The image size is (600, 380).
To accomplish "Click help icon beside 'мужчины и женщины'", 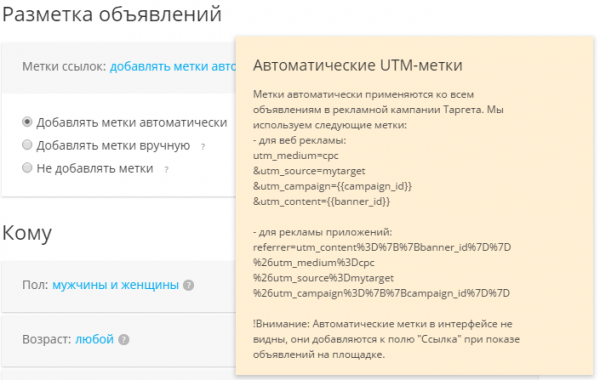I will coord(188,285).
